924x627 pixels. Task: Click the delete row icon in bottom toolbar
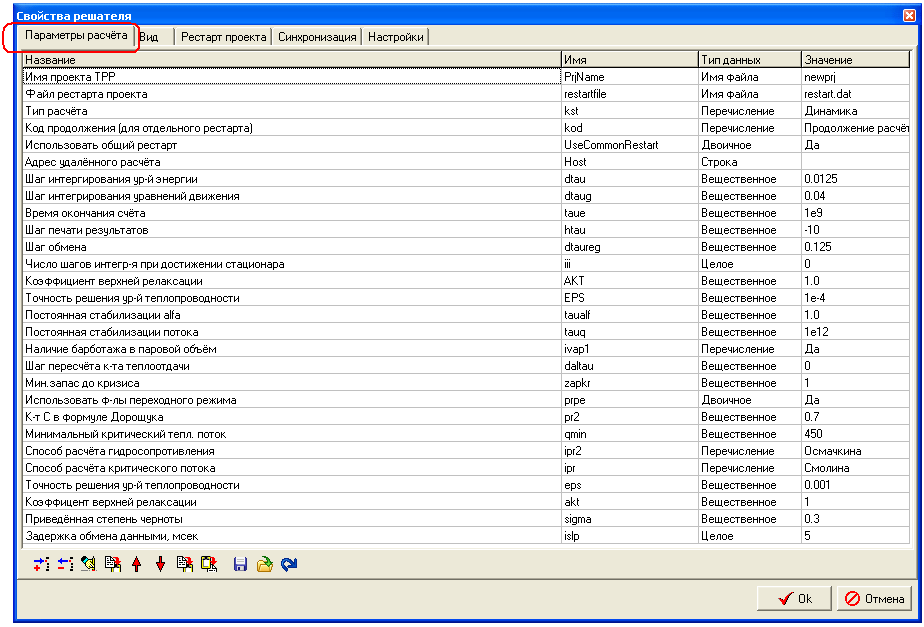point(65,565)
